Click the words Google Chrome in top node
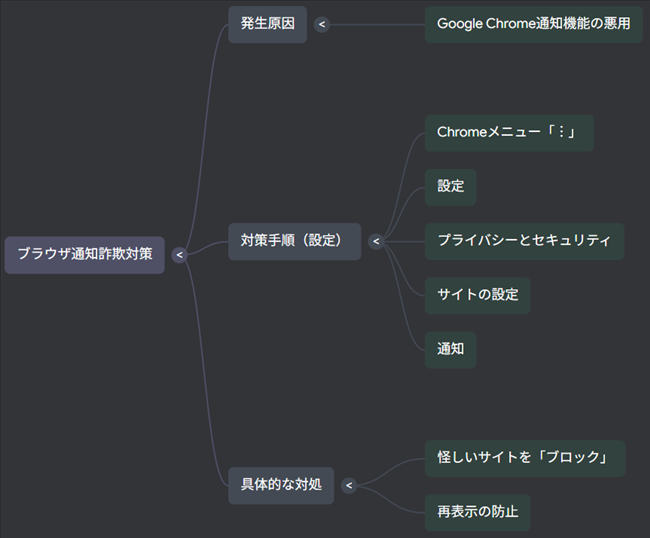 [x=484, y=25]
